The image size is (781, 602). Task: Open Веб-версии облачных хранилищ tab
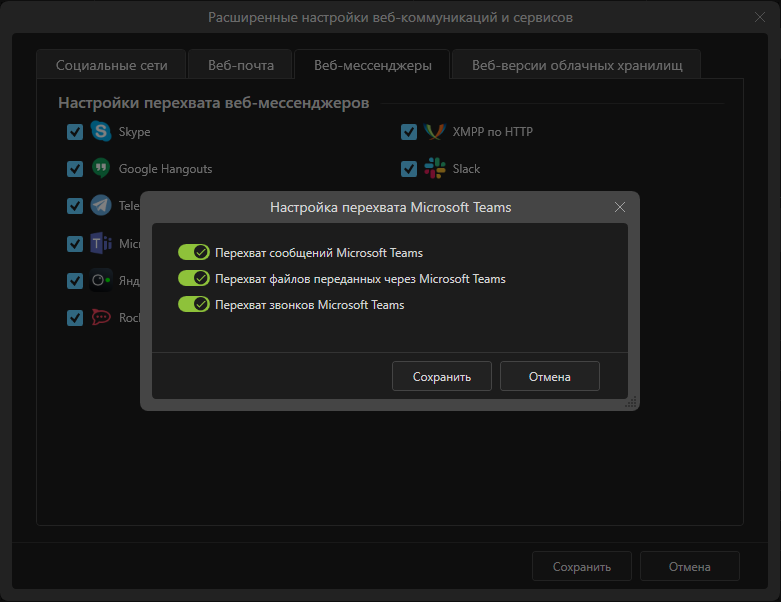pos(577,65)
